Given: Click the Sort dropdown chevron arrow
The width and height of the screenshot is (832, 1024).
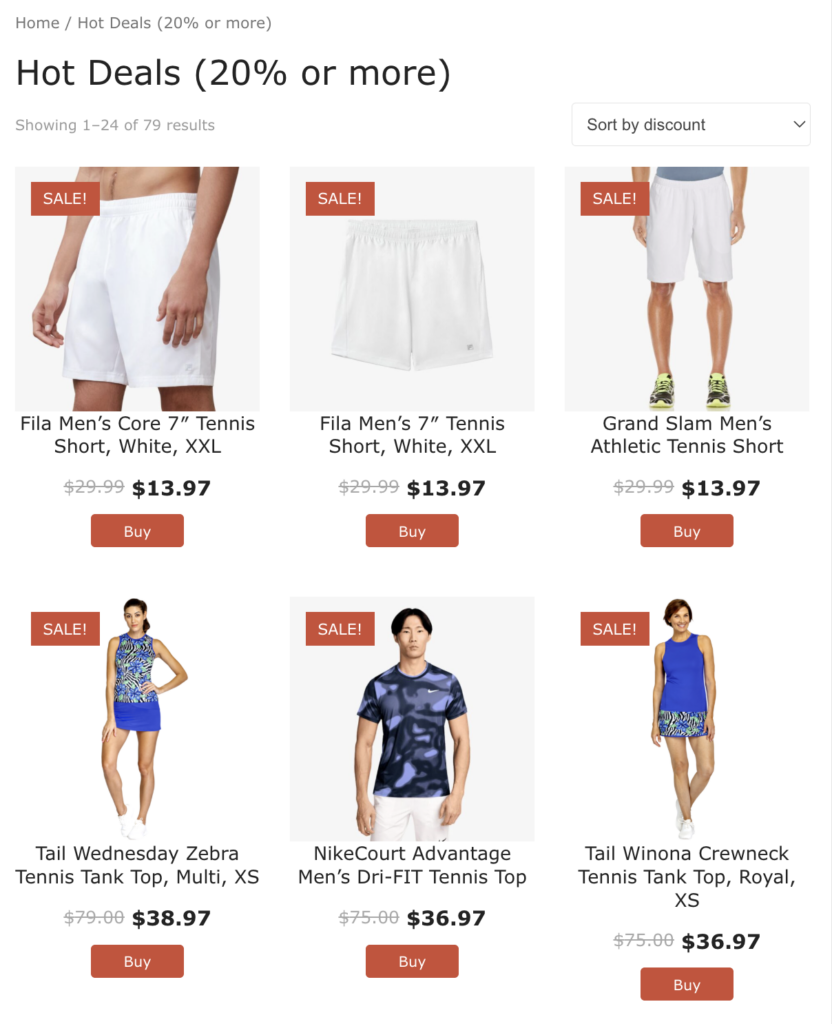Looking at the screenshot, I should [x=799, y=124].
